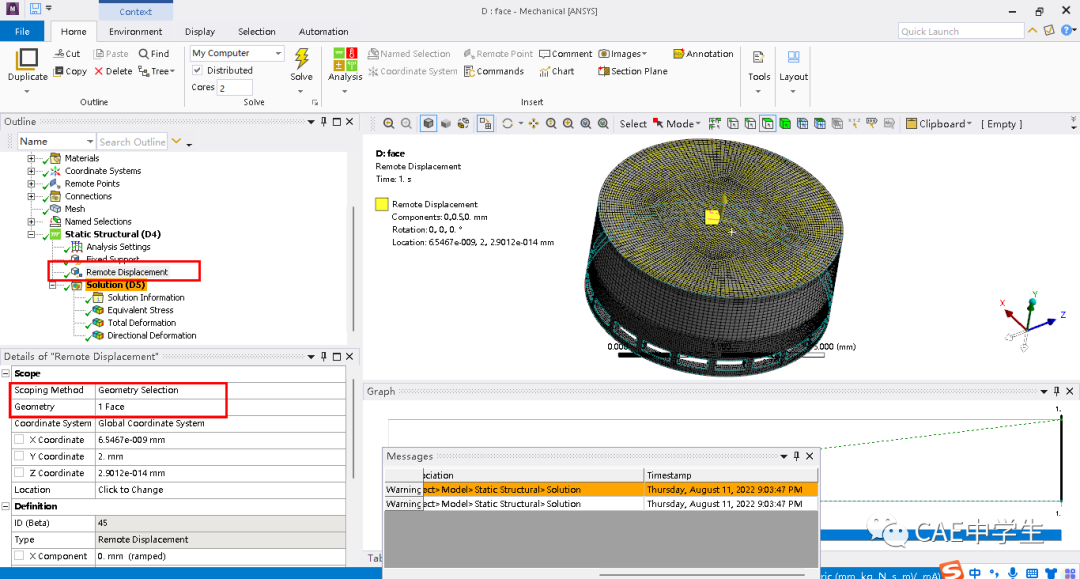Click the shaded exterior with edges cube icon
1080x579 pixels.
pyautogui.click(x=428, y=124)
